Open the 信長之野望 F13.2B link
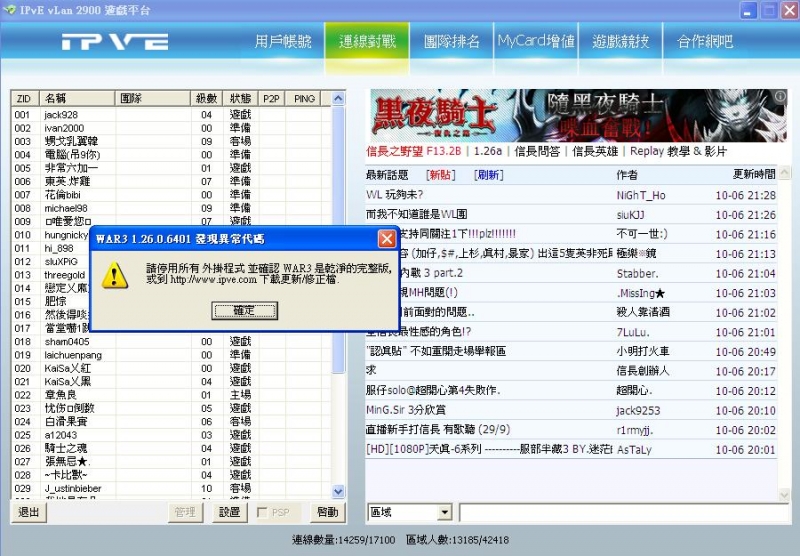The image size is (800, 556). [x=414, y=151]
